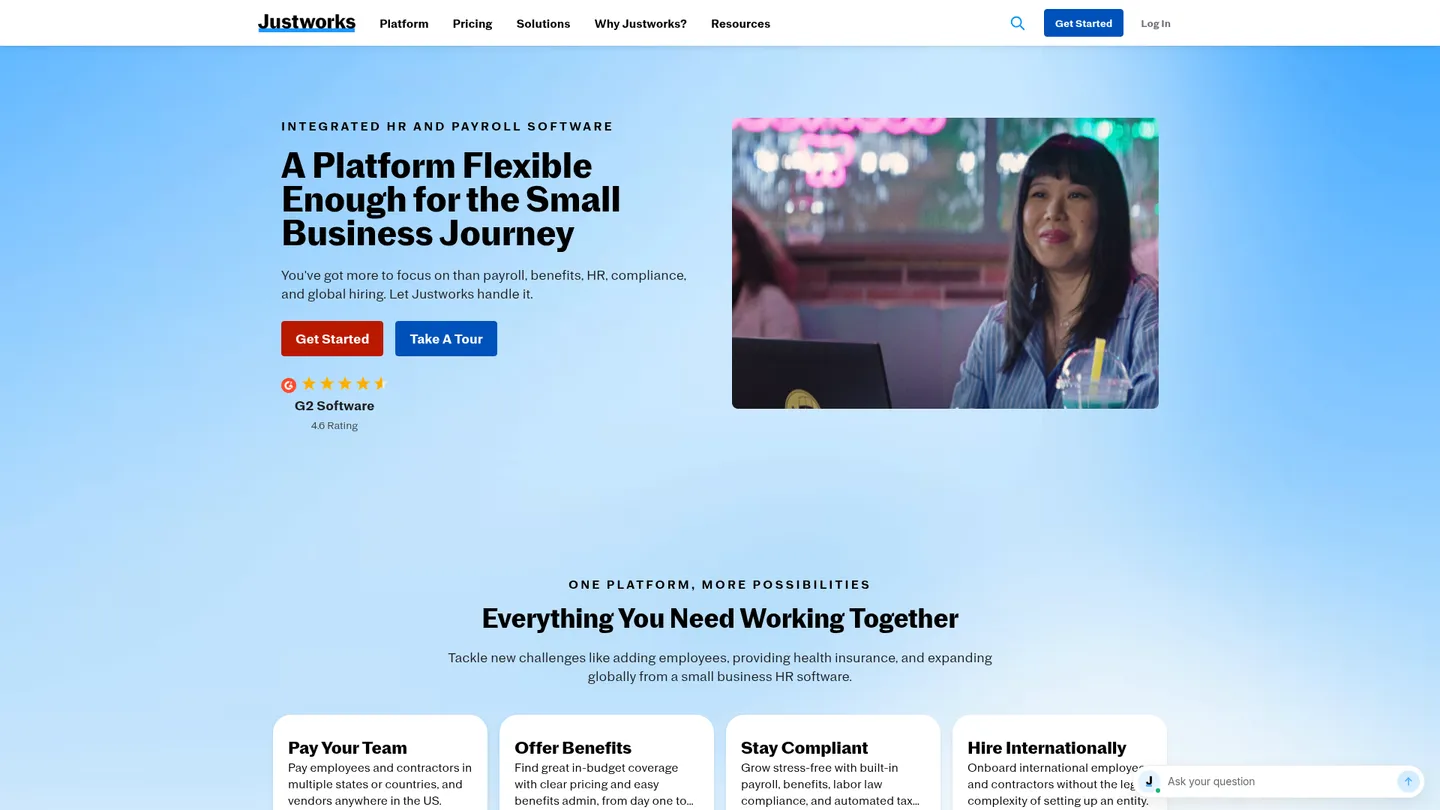Click the G2 Software label
The image size is (1440, 810).
334,406
